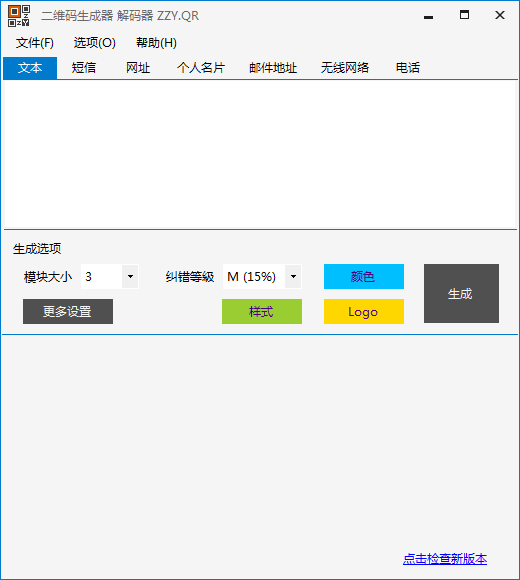520x580 pixels.
Task: Open the 选项(O) menu
Action: (x=95, y=43)
